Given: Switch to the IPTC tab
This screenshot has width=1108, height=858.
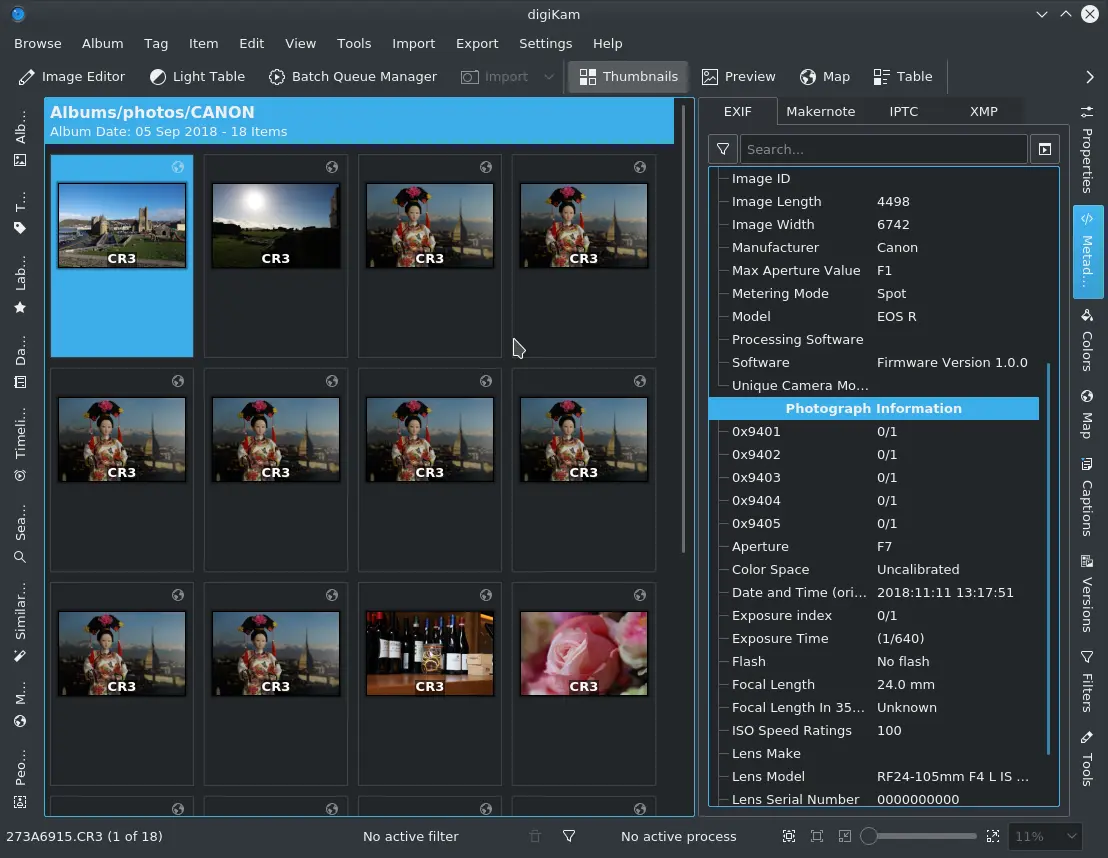Looking at the screenshot, I should (903, 111).
